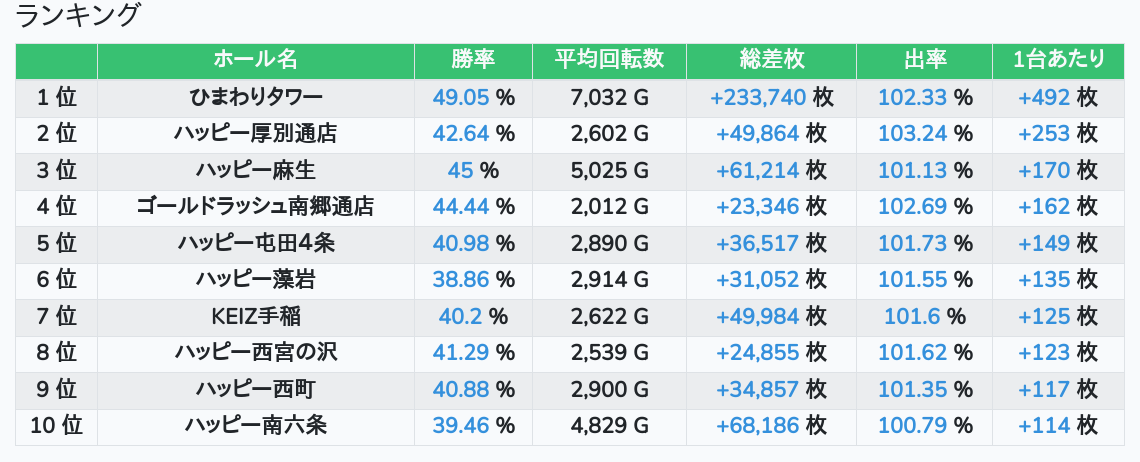Open the ひまわりタワー hall entry
This screenshot has height=462, width=1140.
[255, 98]
